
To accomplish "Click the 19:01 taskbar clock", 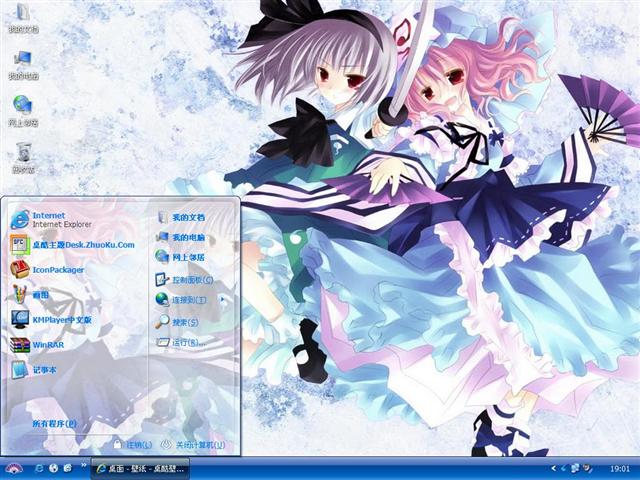I will click(x=620, y=469).
